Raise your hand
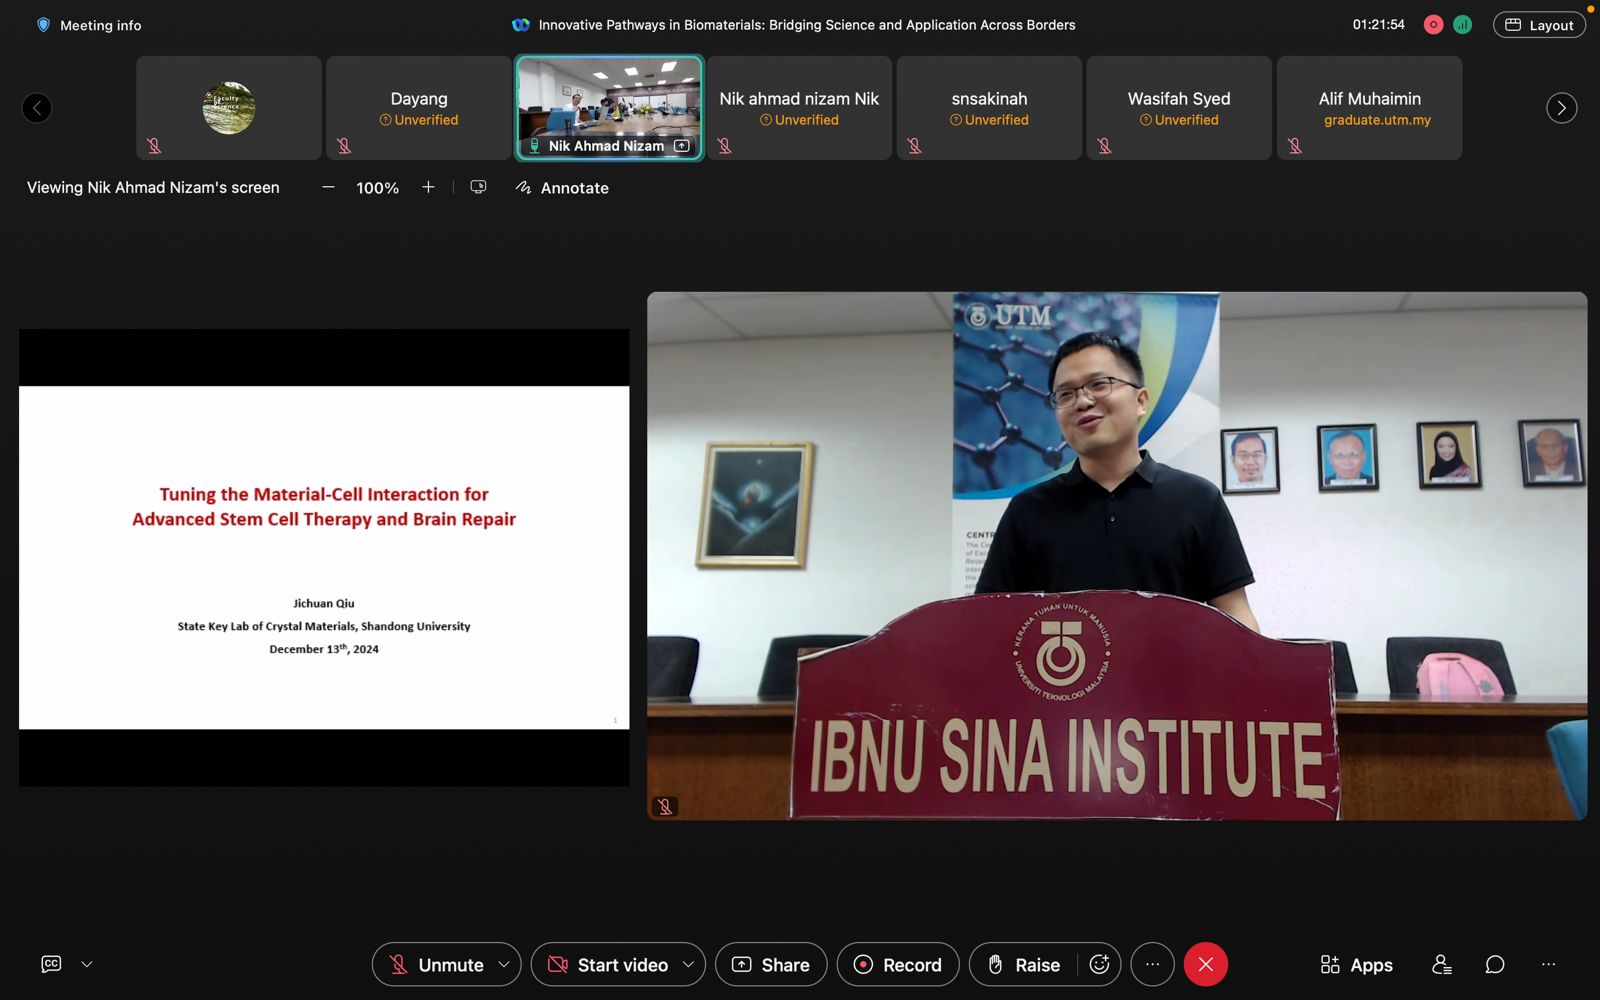1600x1000 pixels. click(1024, 965)
